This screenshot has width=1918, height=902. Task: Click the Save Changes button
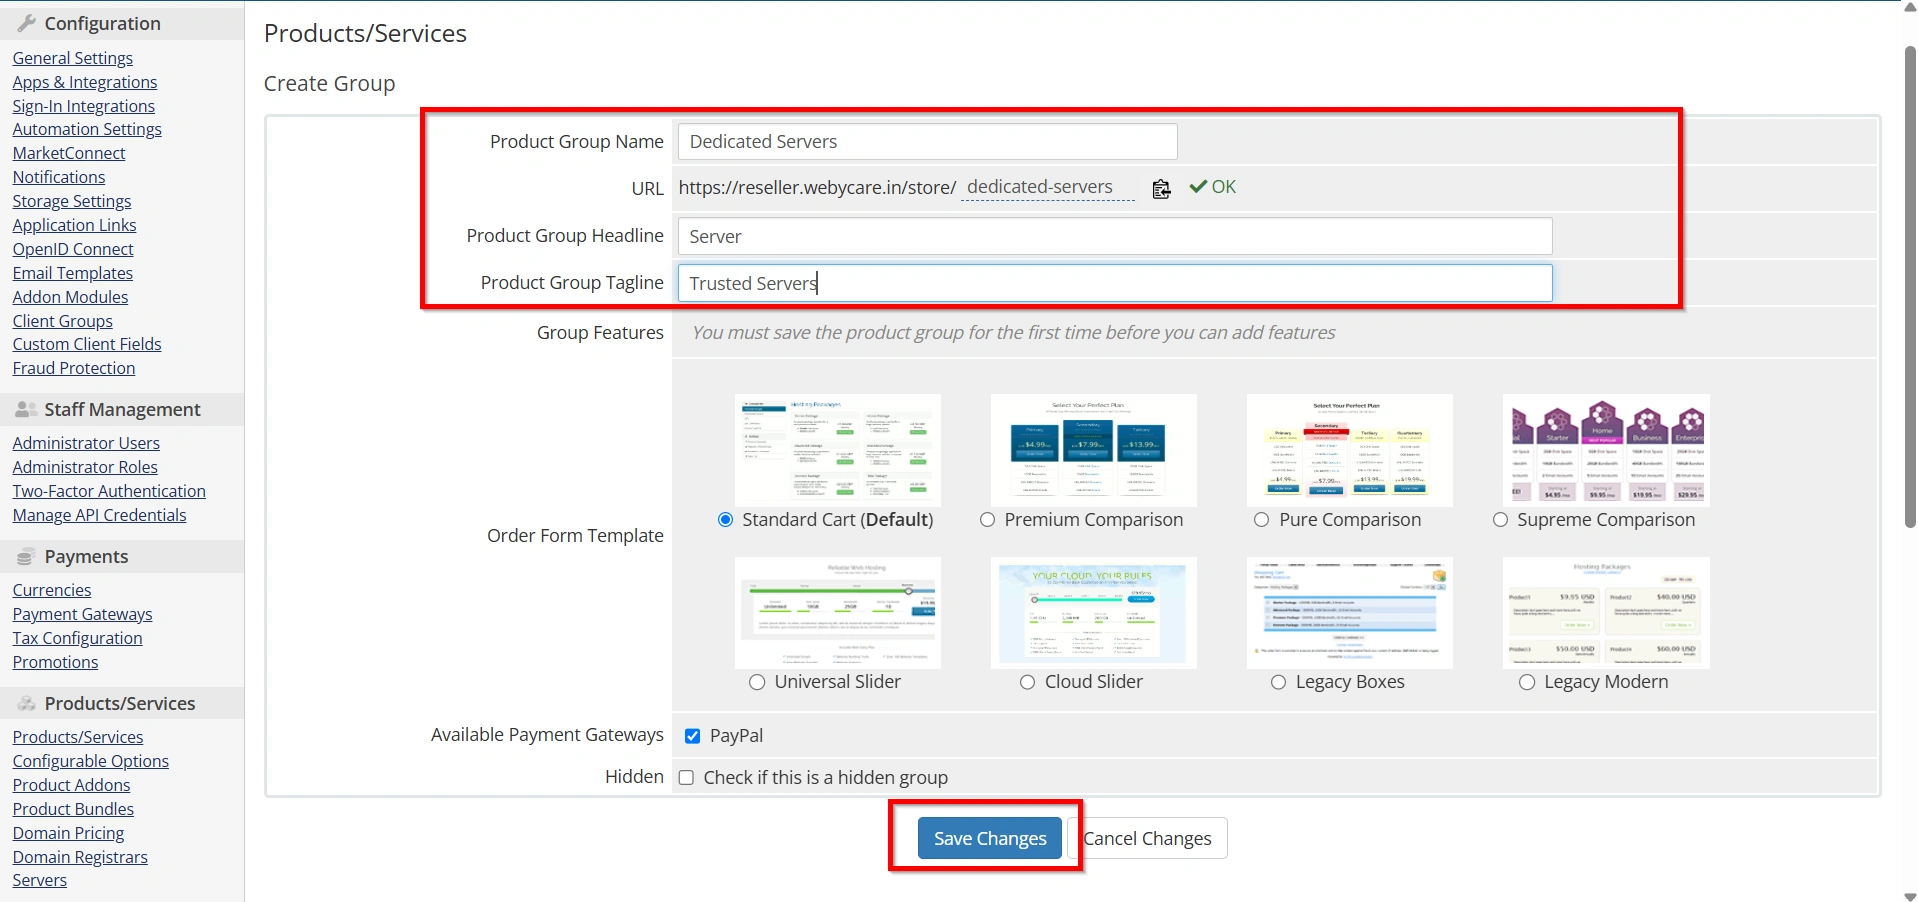(990, 838)
